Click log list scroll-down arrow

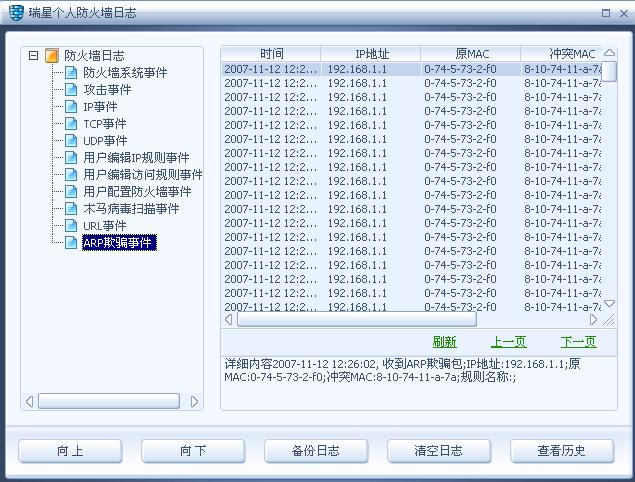pos(609,303)
